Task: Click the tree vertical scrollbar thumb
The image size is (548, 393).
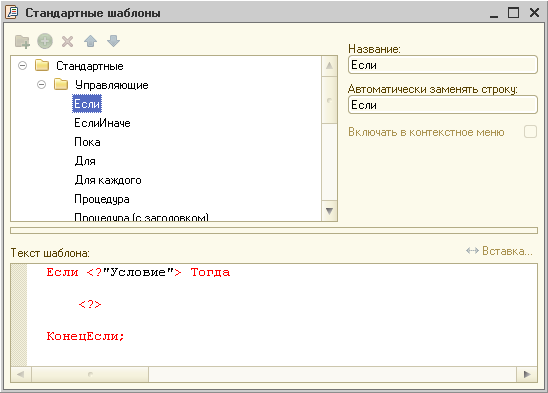Action: [x=329, y=100]
